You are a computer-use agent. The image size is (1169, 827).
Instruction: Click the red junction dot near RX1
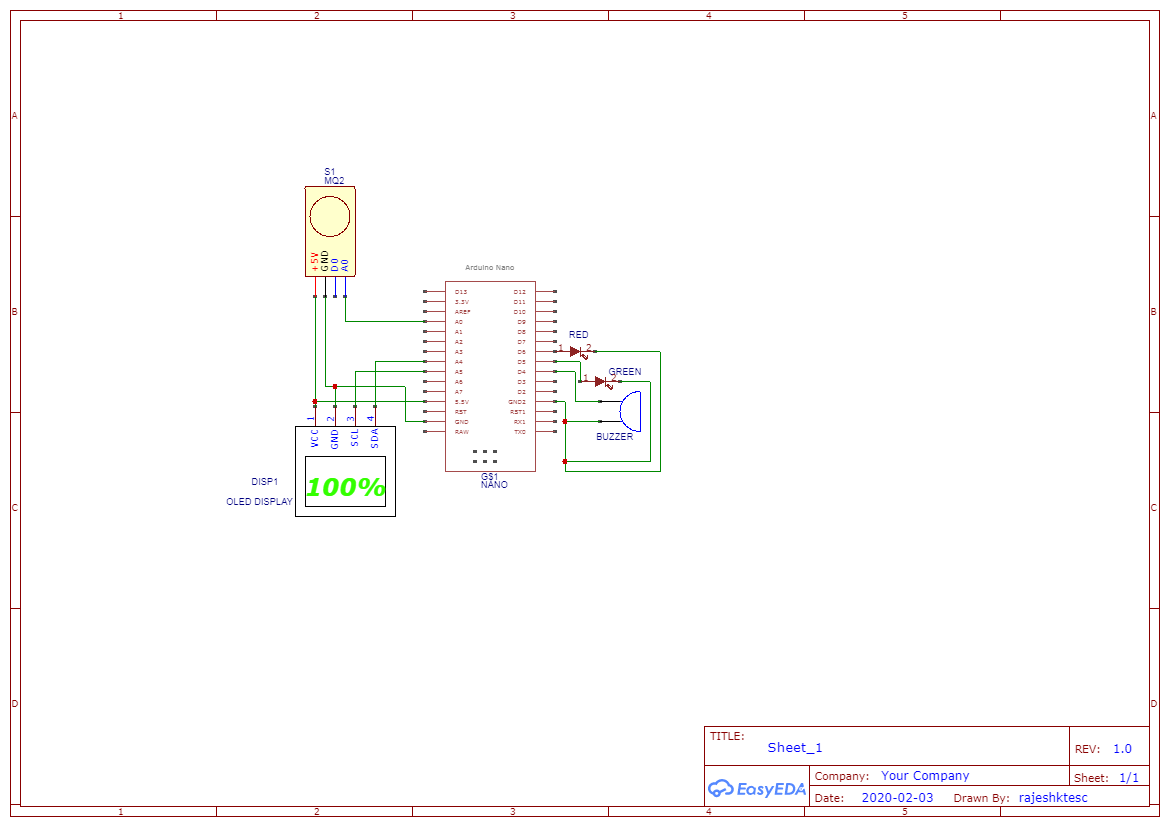(x=565, y=421)
